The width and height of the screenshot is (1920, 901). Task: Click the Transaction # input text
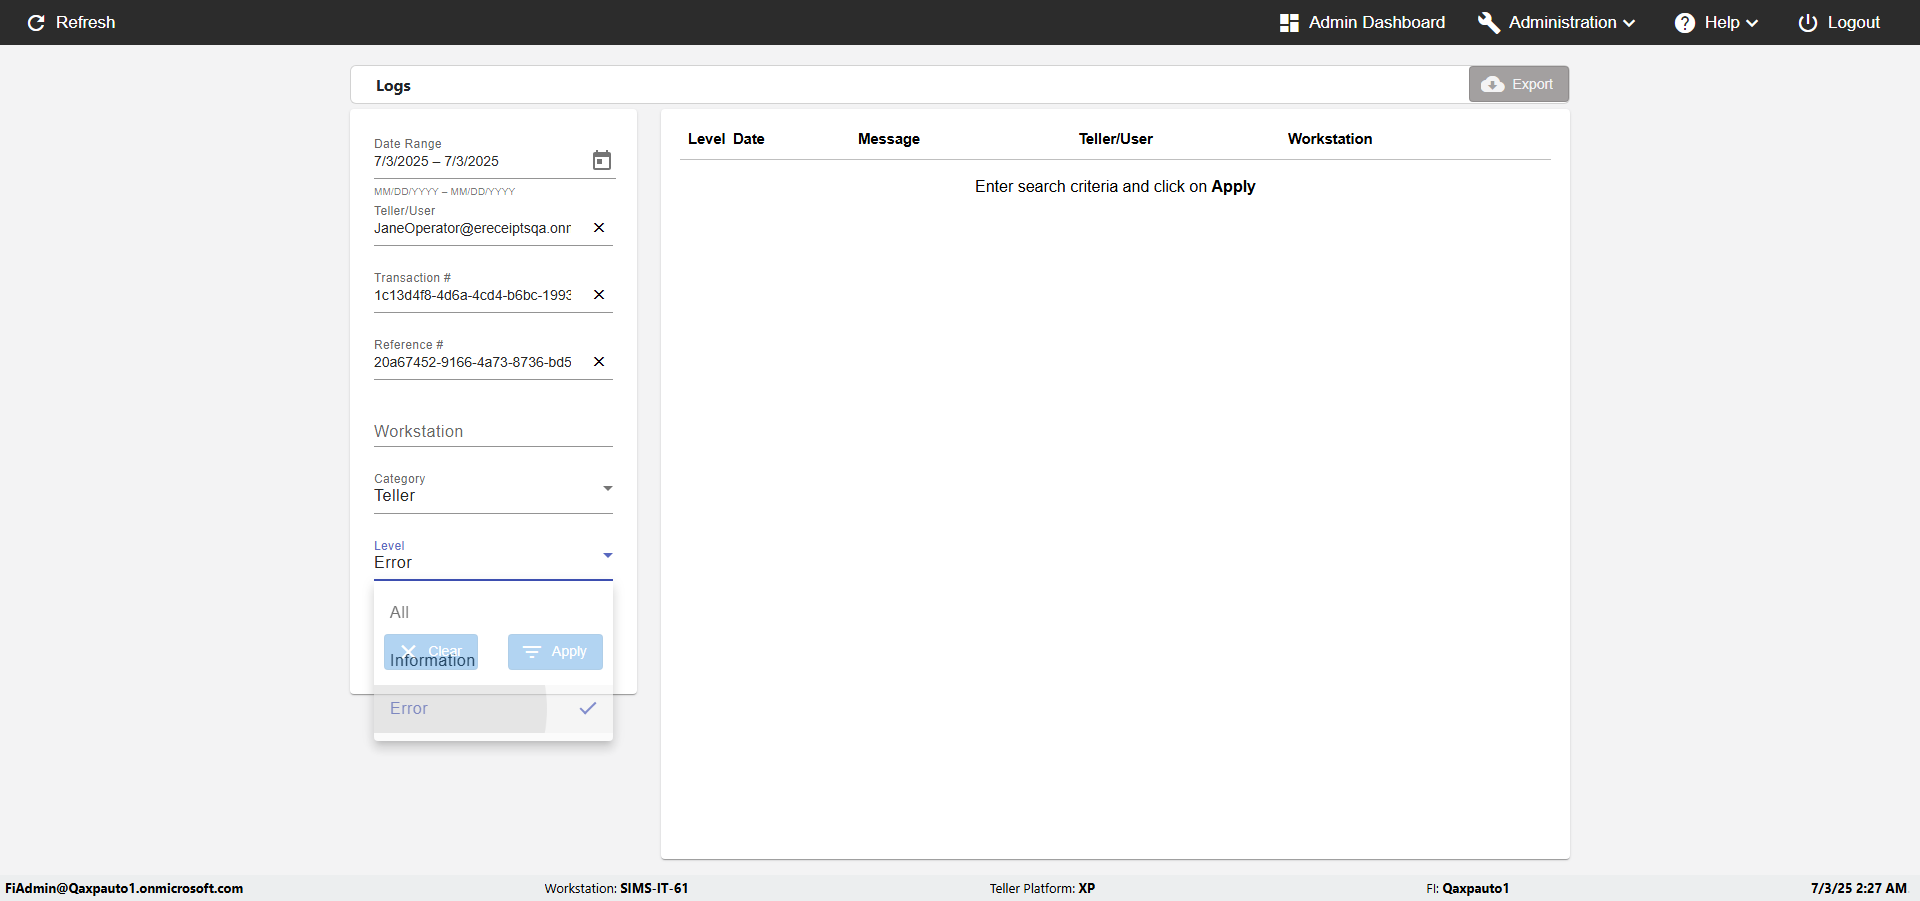point(473,295)
